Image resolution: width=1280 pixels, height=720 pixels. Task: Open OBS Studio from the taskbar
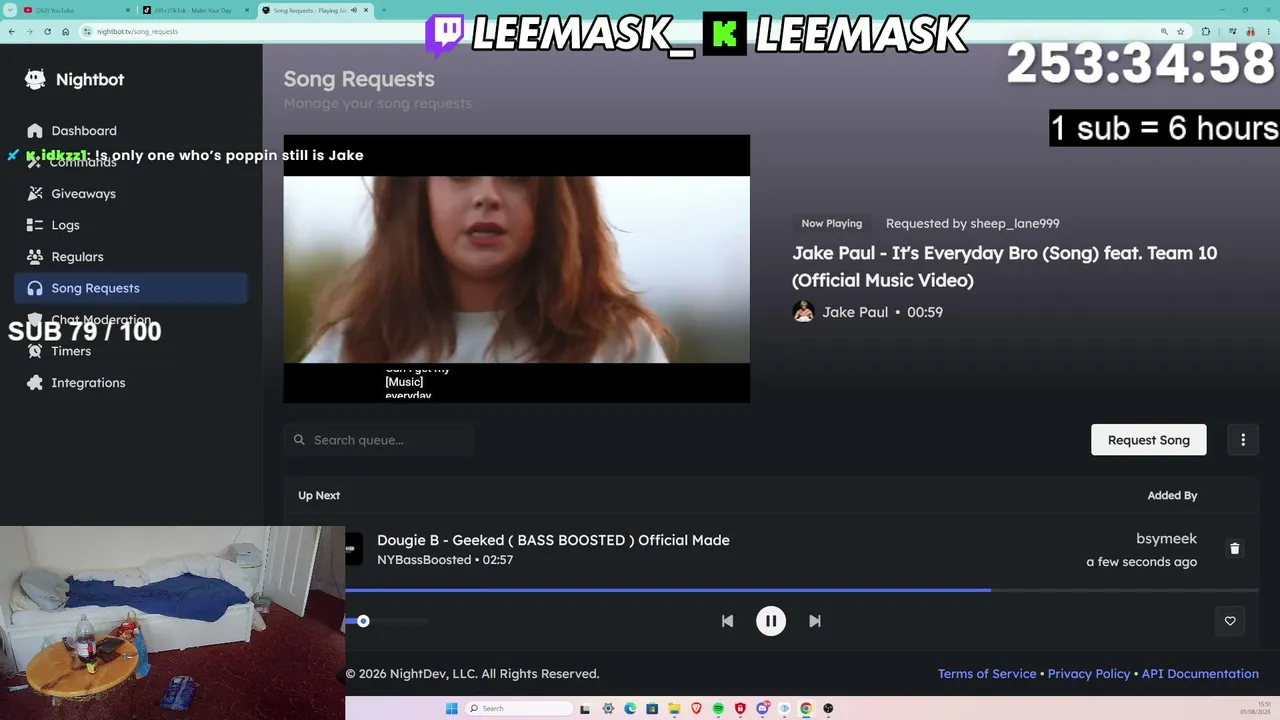(x=828, y=709)
